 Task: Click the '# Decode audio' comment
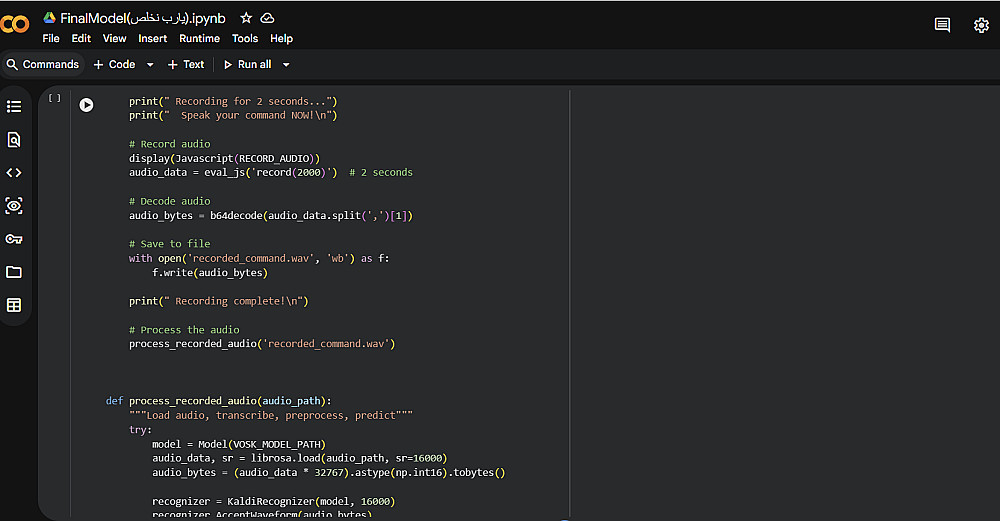170,201
